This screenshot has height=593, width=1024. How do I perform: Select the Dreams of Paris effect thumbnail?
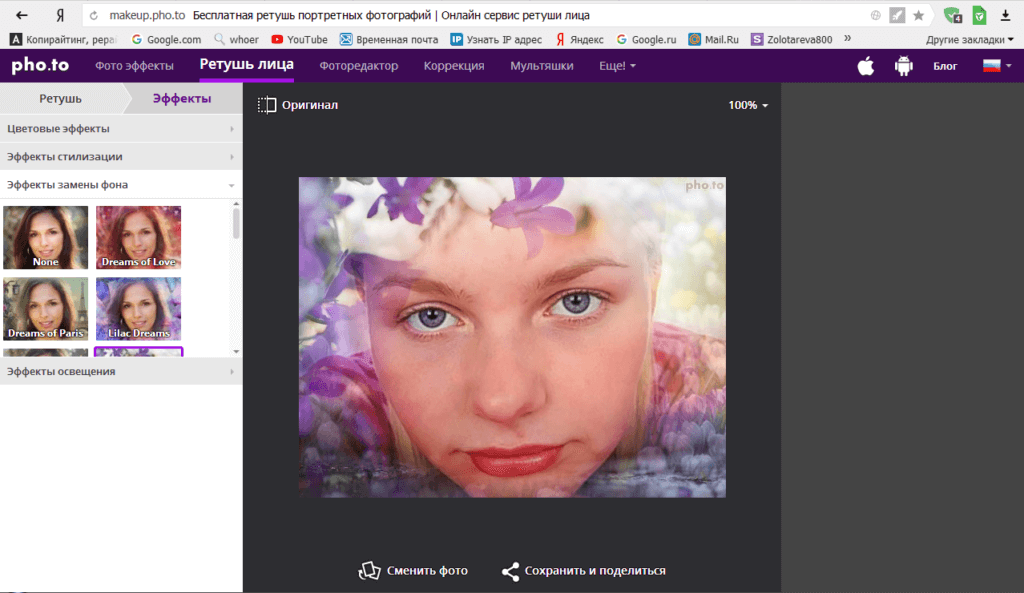pos(46,309)
